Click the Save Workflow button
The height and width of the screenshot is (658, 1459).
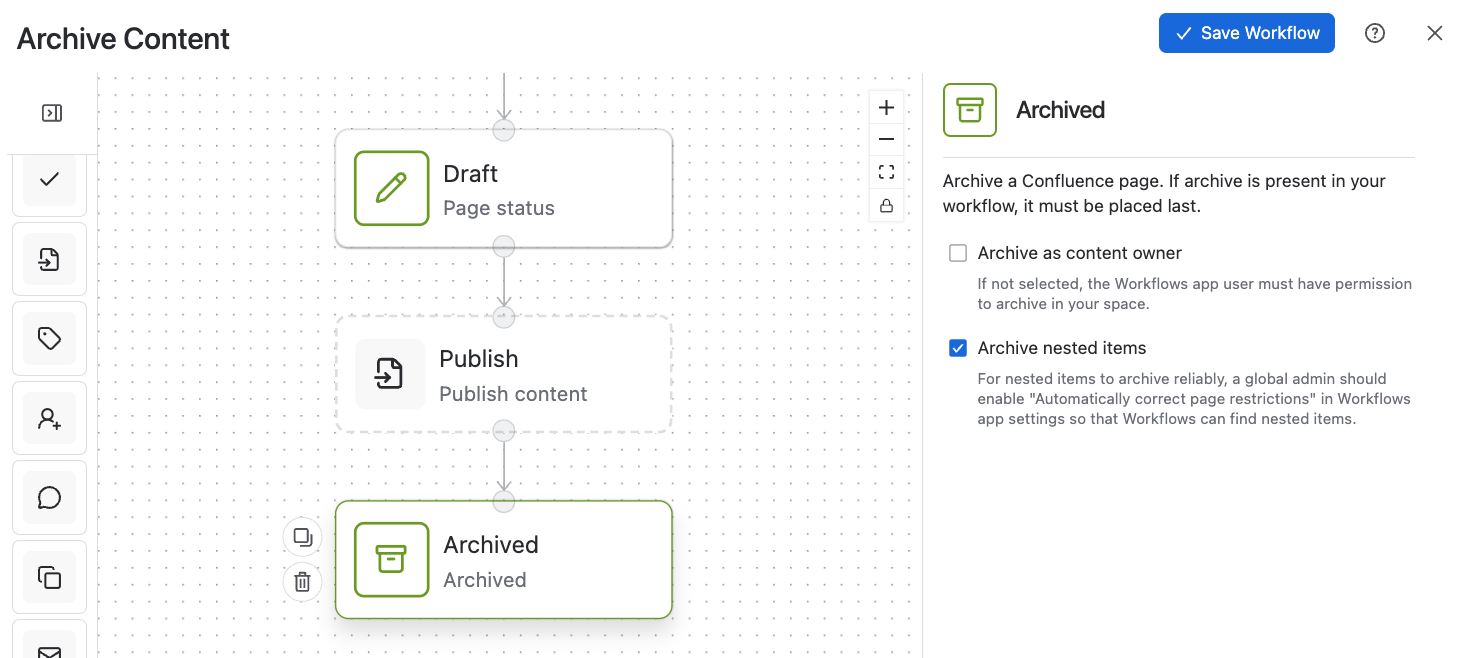point(1246,33)
